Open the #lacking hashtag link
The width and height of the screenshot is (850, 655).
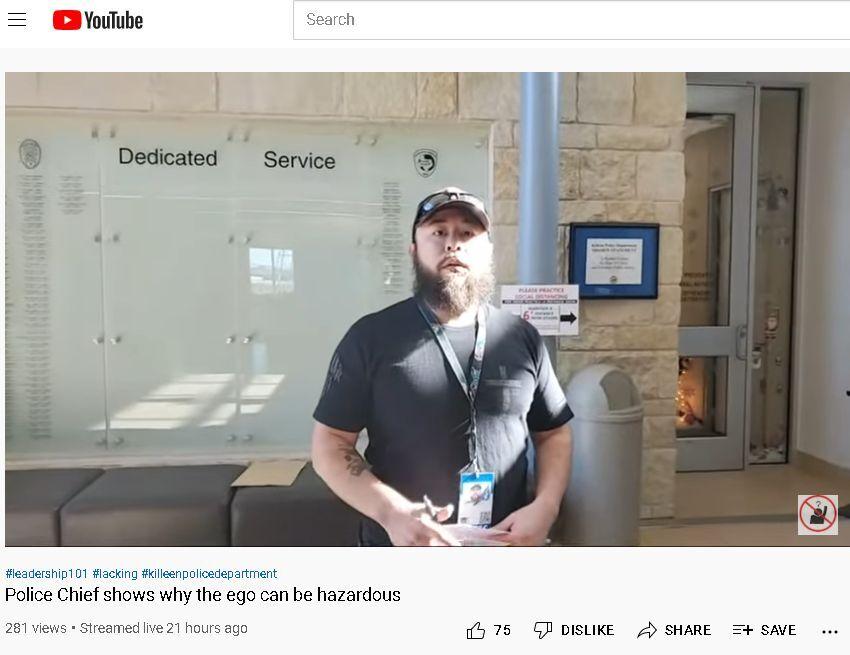[x=115, y=574]
